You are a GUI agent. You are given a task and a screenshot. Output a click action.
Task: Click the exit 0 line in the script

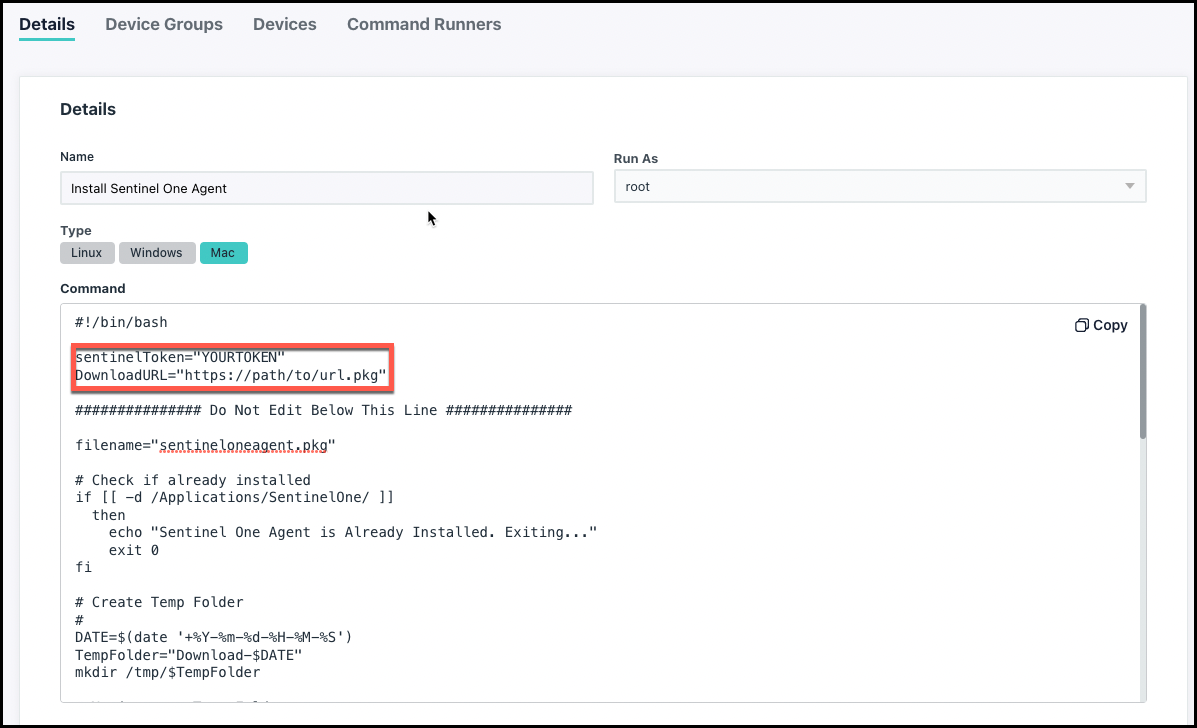(x=134, y=550)
